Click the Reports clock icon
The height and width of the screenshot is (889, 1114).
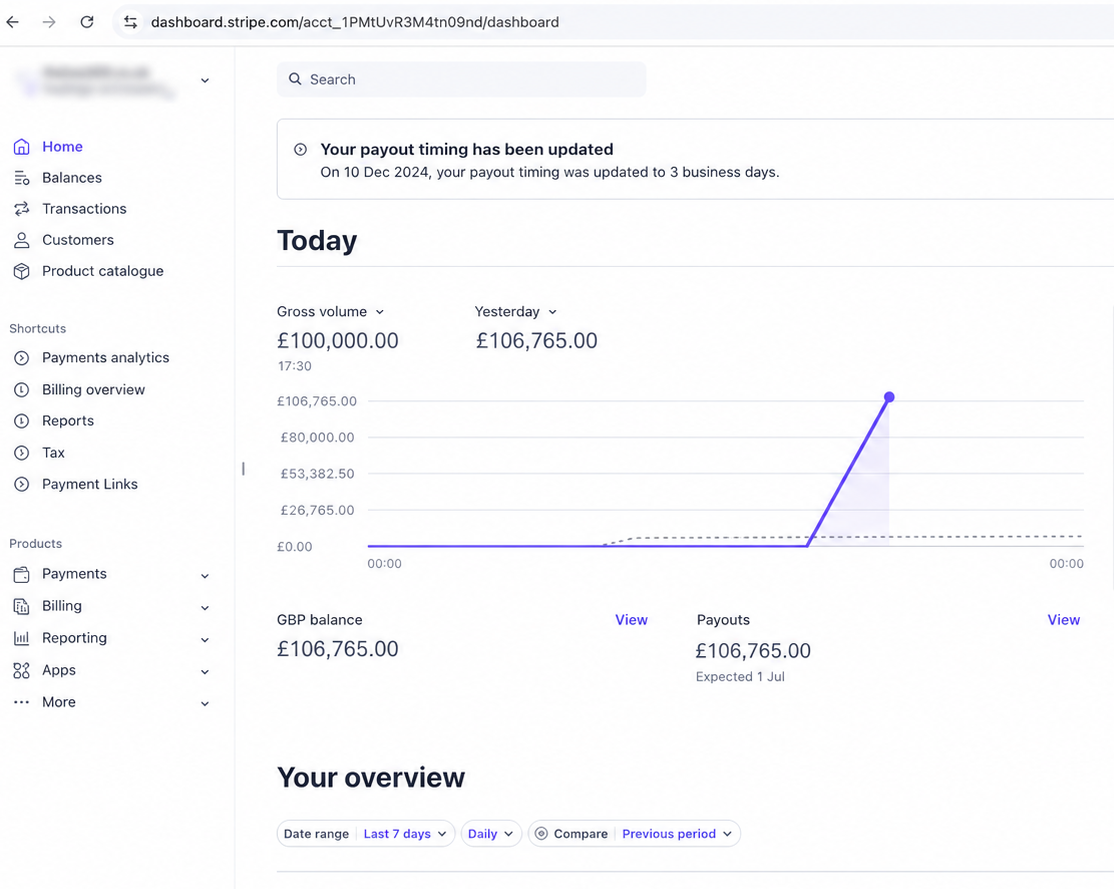(22, 421)
